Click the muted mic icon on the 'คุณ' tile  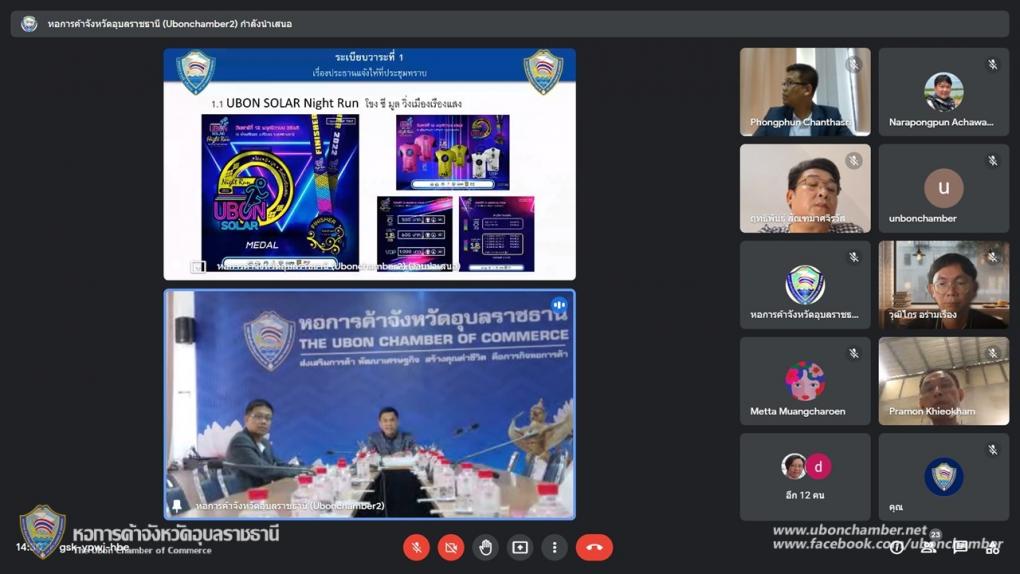coord(993,450)
